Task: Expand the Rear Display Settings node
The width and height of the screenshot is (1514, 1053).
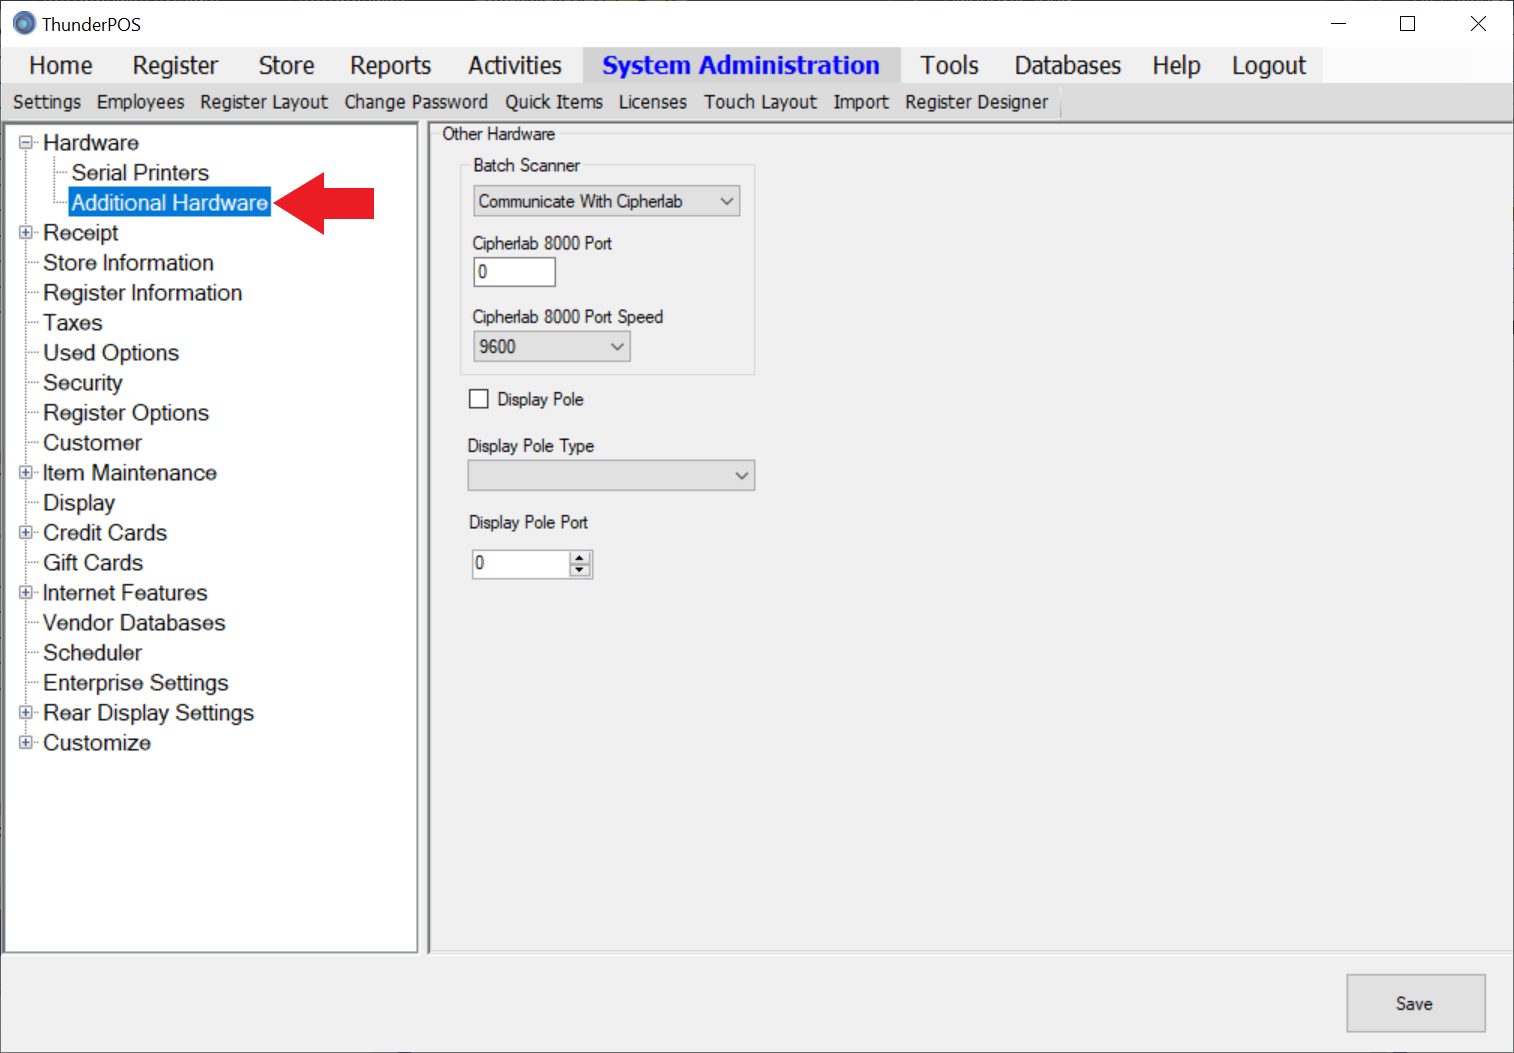Action: click(26, 713)
